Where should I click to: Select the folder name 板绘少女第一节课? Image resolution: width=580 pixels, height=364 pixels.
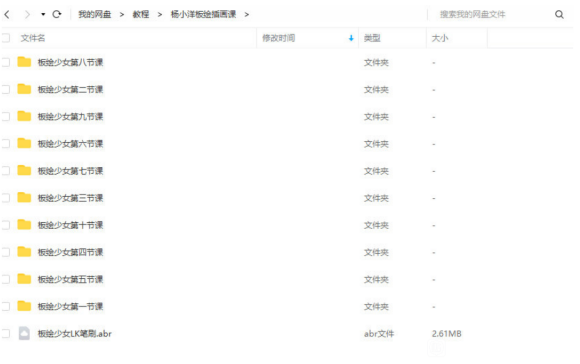pyautogui.click(x=70, y=307)
